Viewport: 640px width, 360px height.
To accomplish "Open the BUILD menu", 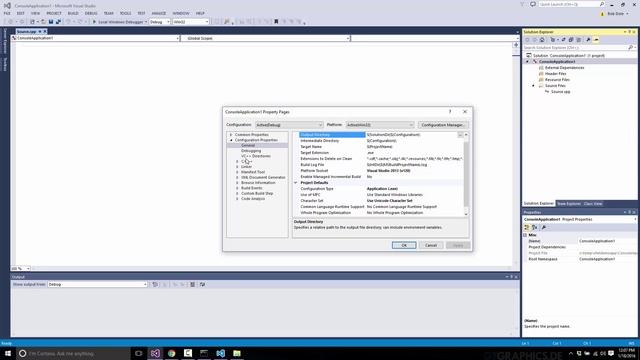I will (73, 13).
